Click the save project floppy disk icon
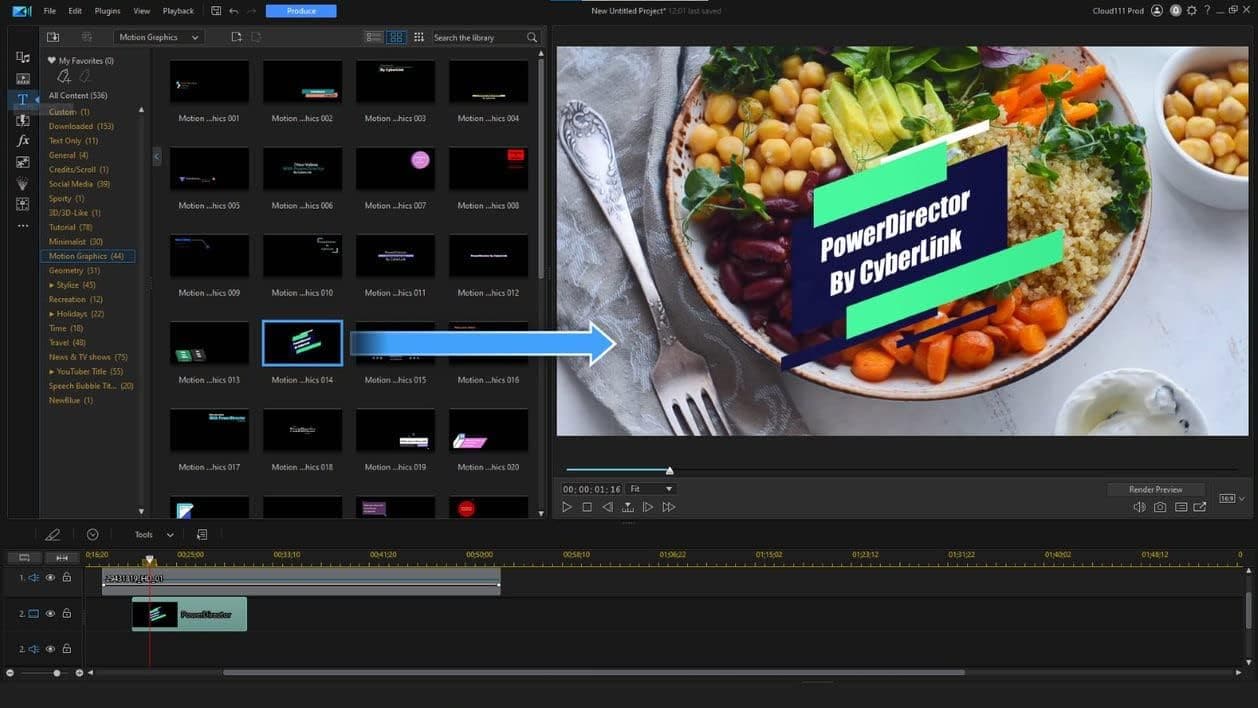Image resolution: width=1258 pixels, height=708 pixels. tap(217, 11)
